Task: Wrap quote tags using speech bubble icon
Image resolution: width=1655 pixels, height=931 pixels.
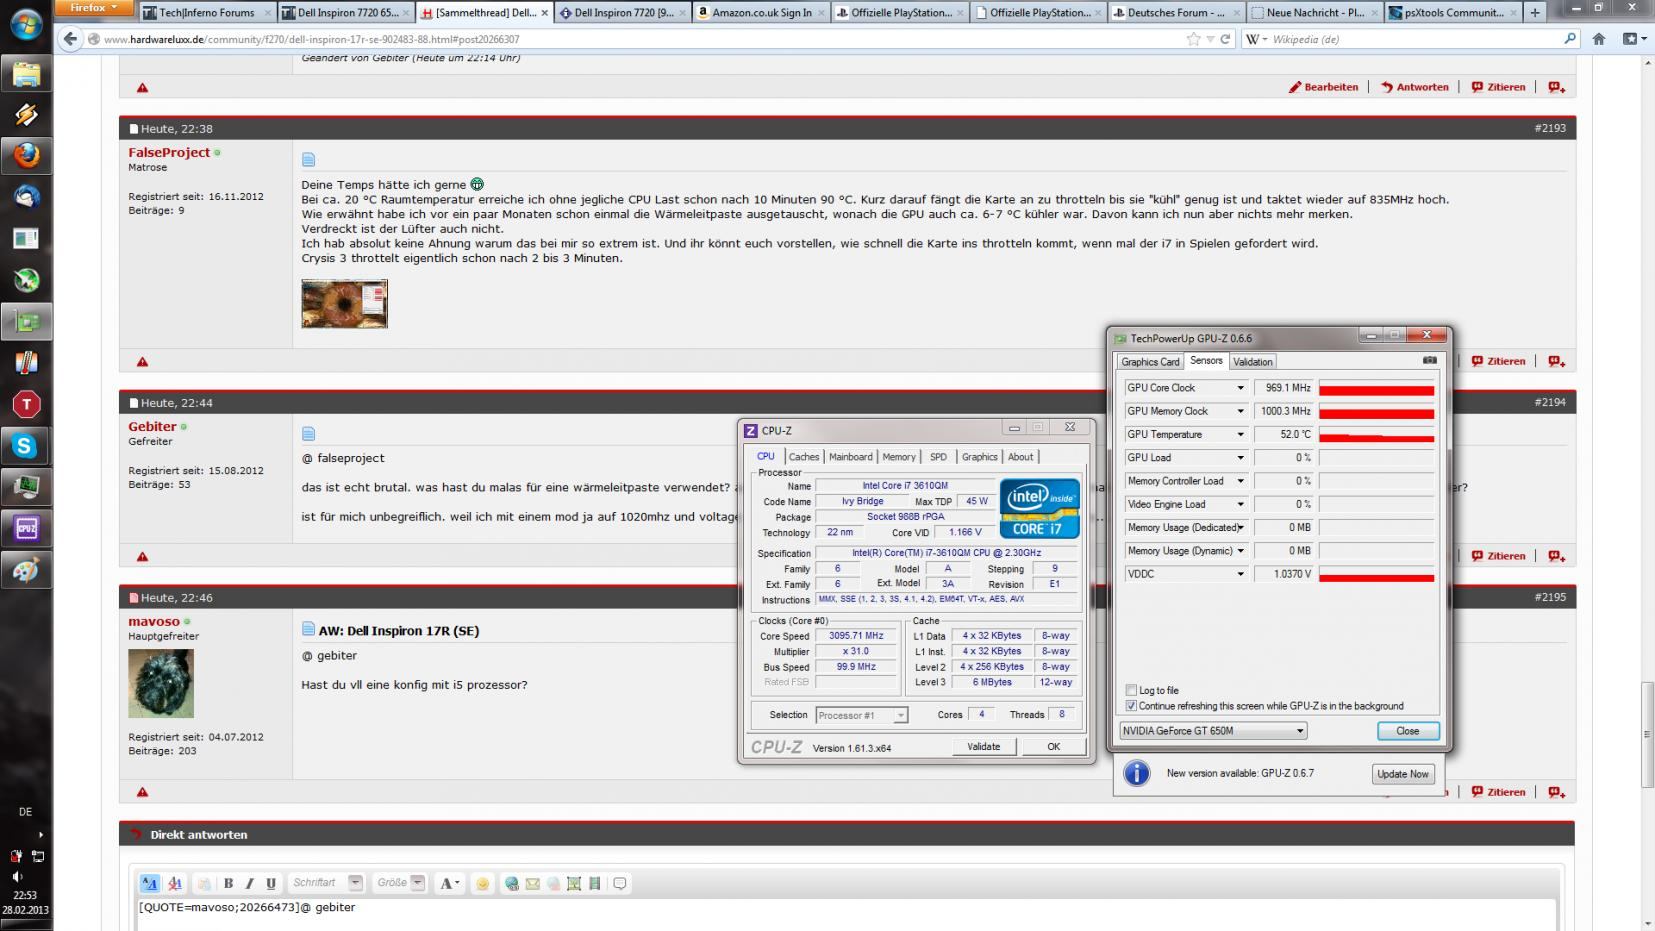Action: (x=620, y=883)
